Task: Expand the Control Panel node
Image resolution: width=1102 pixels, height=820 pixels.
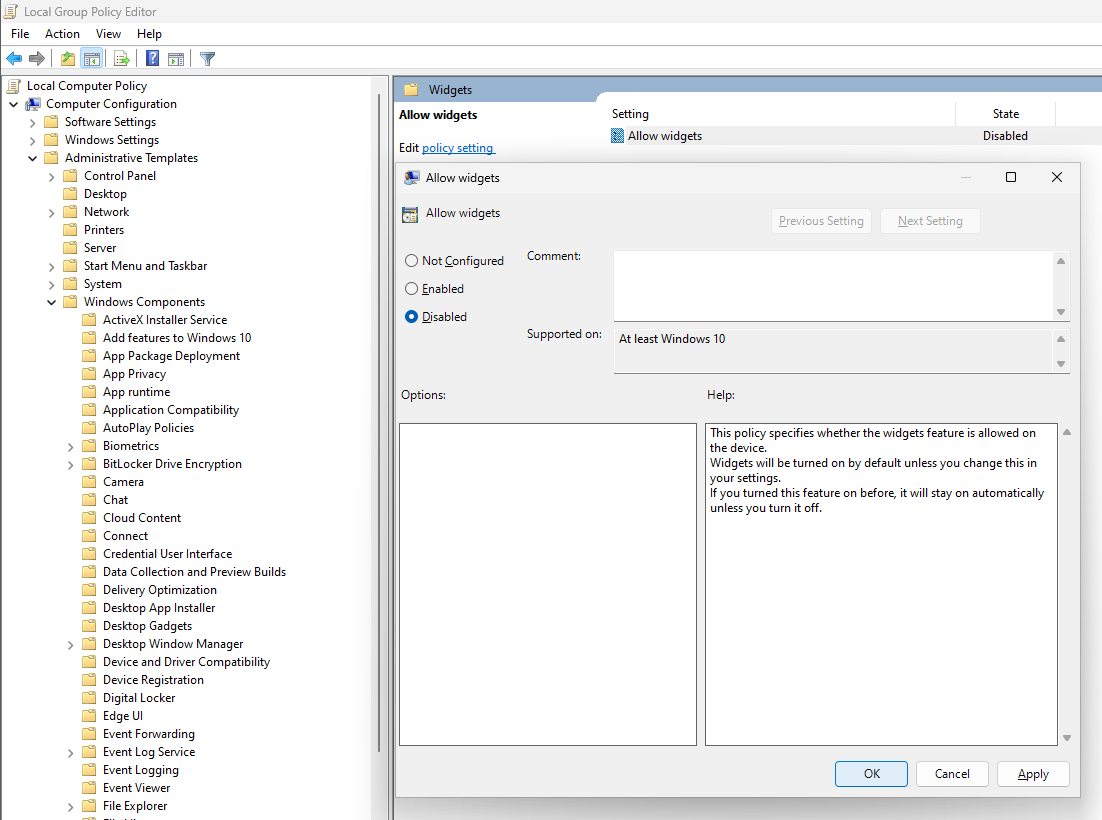Action: pos(51,176)
